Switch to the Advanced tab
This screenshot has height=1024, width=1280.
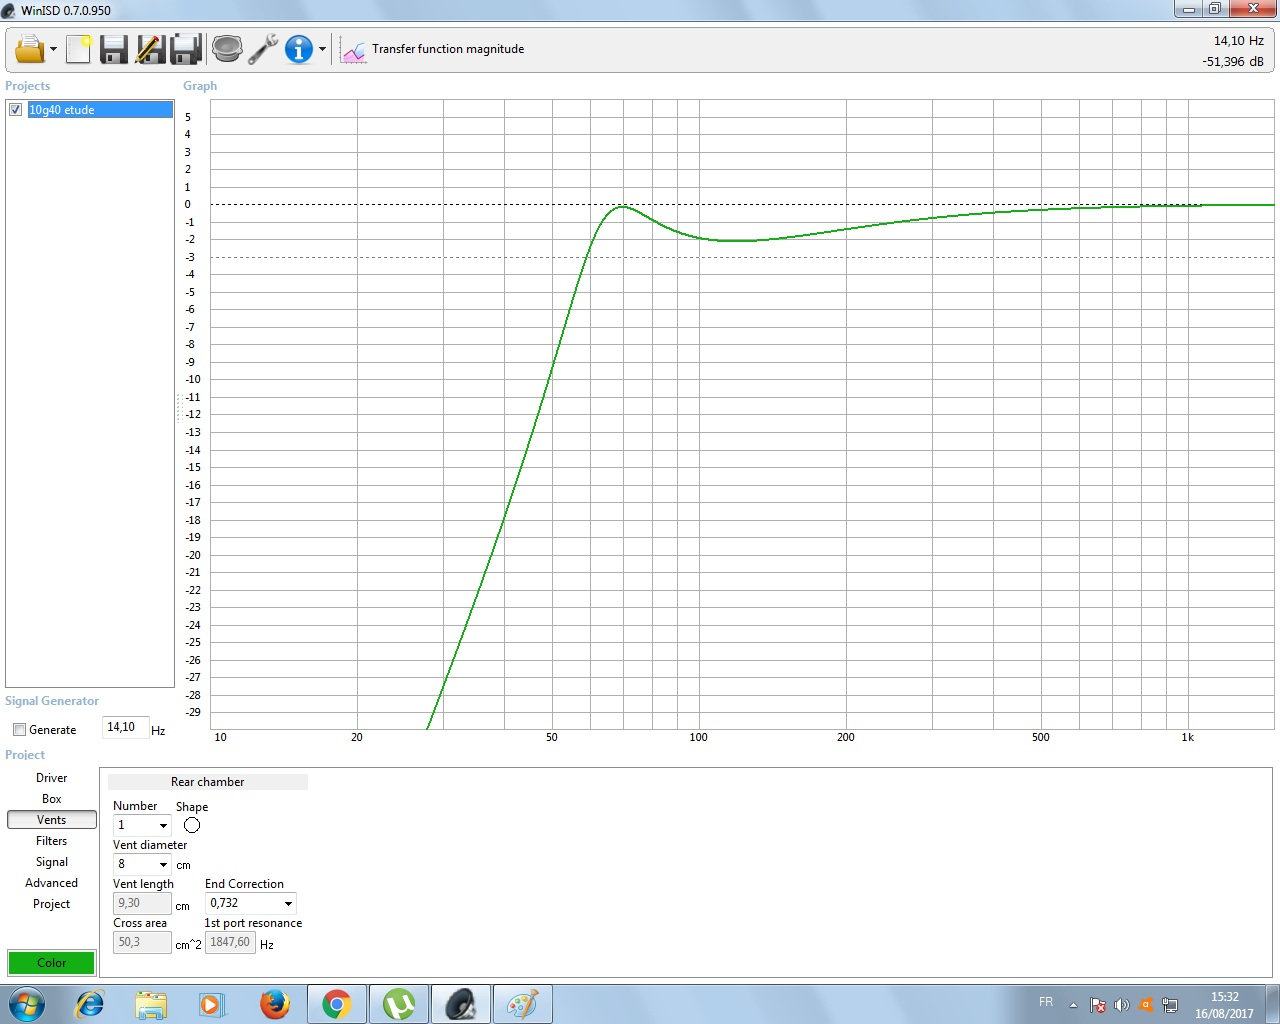point(52,883)
